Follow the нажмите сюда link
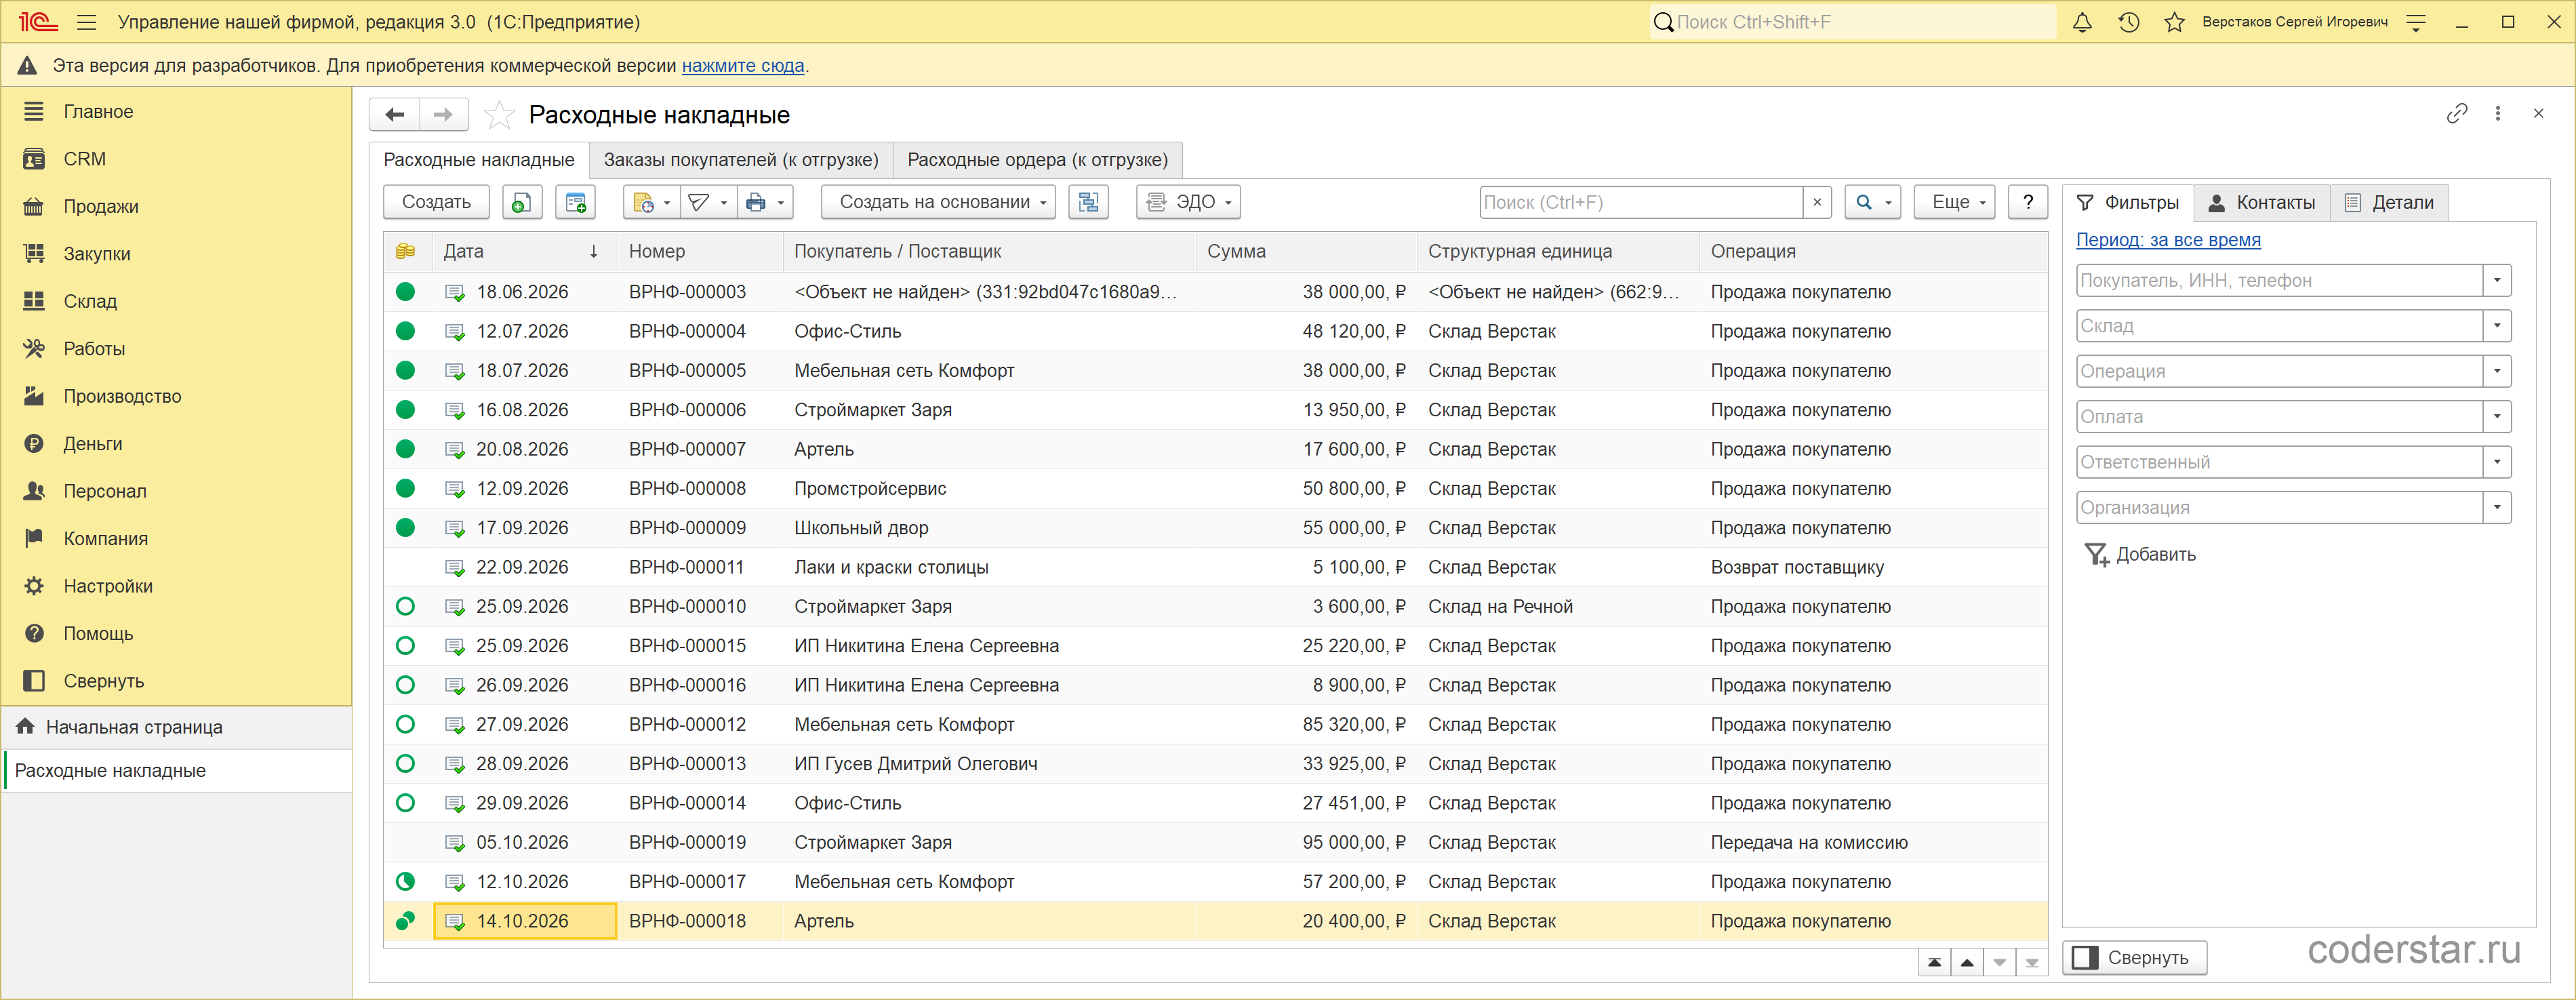This screenshot has width=2576, height=1000. [743, 66]
